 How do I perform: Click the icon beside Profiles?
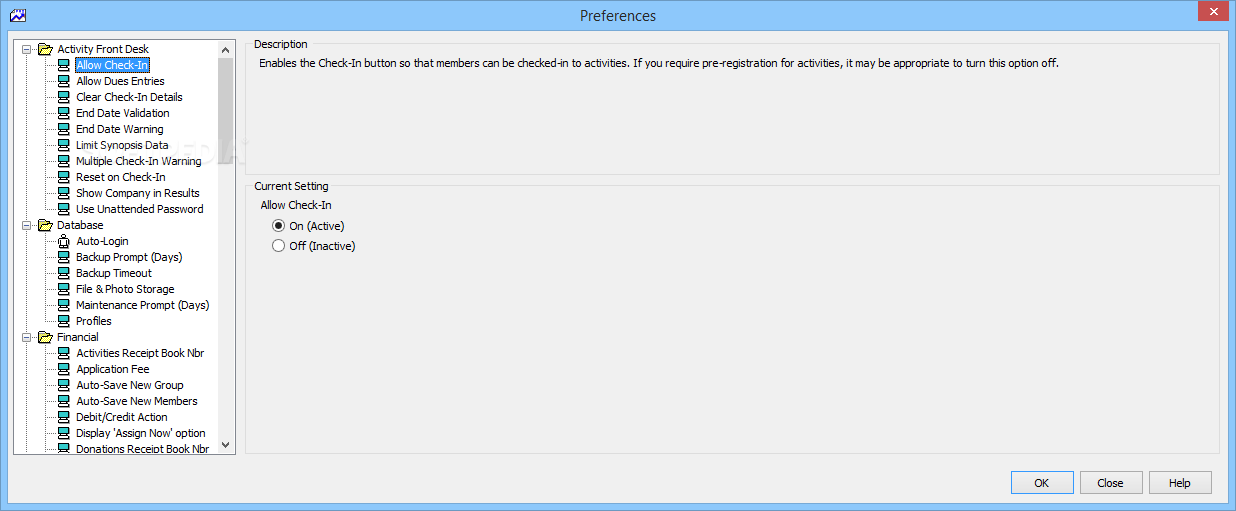click(64, 321)
